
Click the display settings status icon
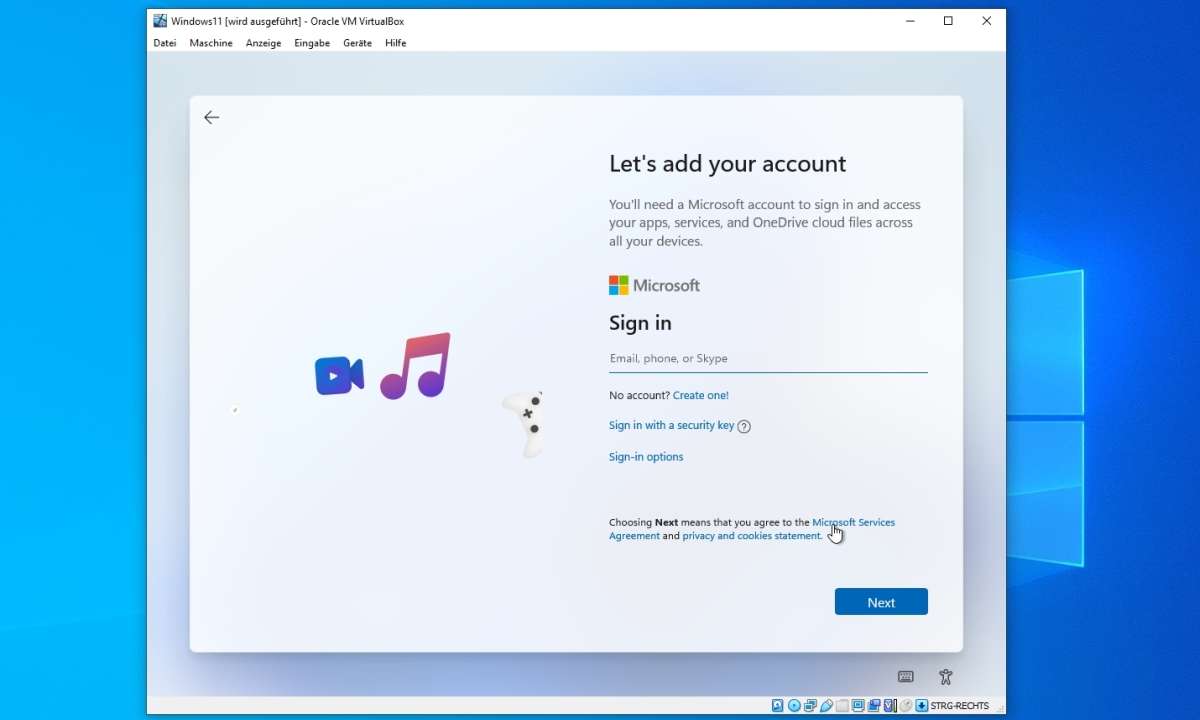[858, 705]
